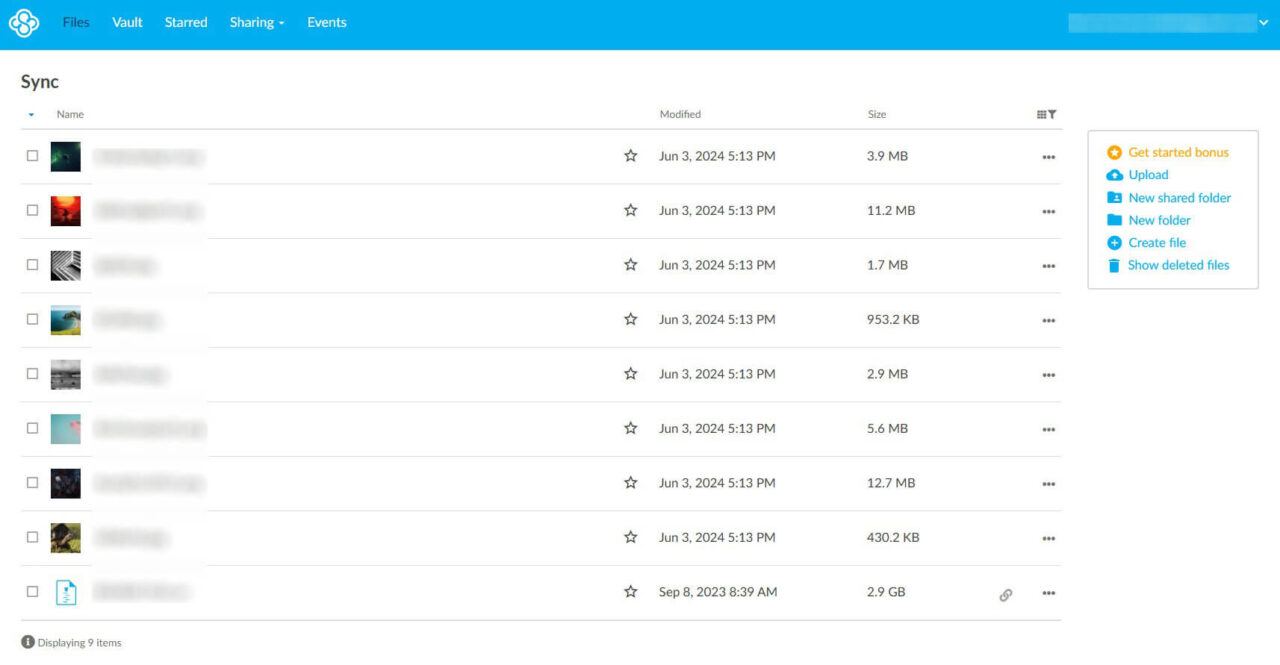Click the Upload cloud icon
The image size is (1280, 665).
point(1114,175)
